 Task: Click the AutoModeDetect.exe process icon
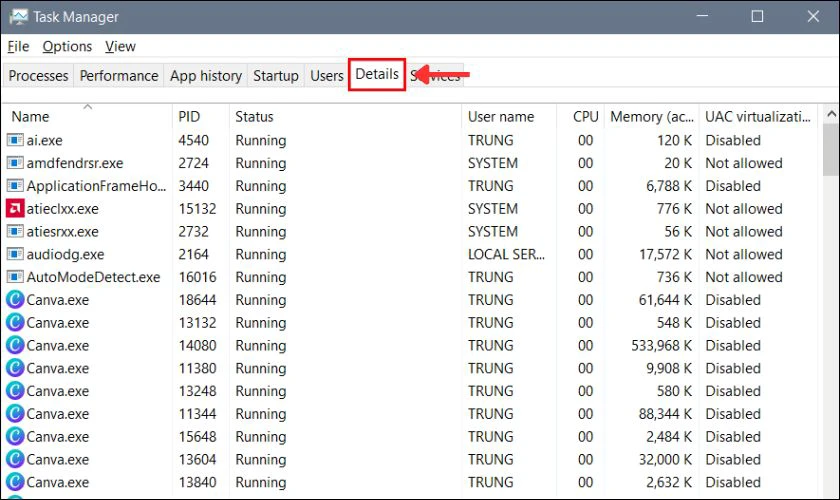(15, 277)
